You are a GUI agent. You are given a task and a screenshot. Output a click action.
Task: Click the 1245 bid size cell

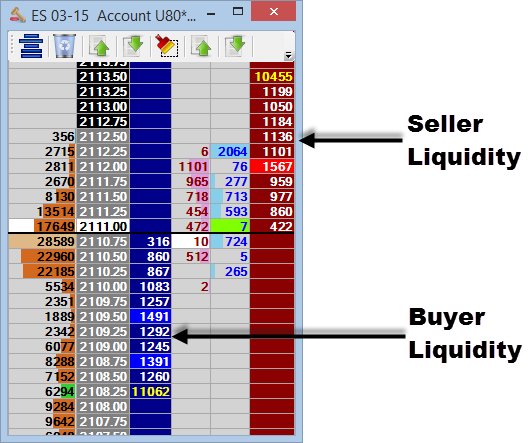pyautogui.click(x=150, y=347)
